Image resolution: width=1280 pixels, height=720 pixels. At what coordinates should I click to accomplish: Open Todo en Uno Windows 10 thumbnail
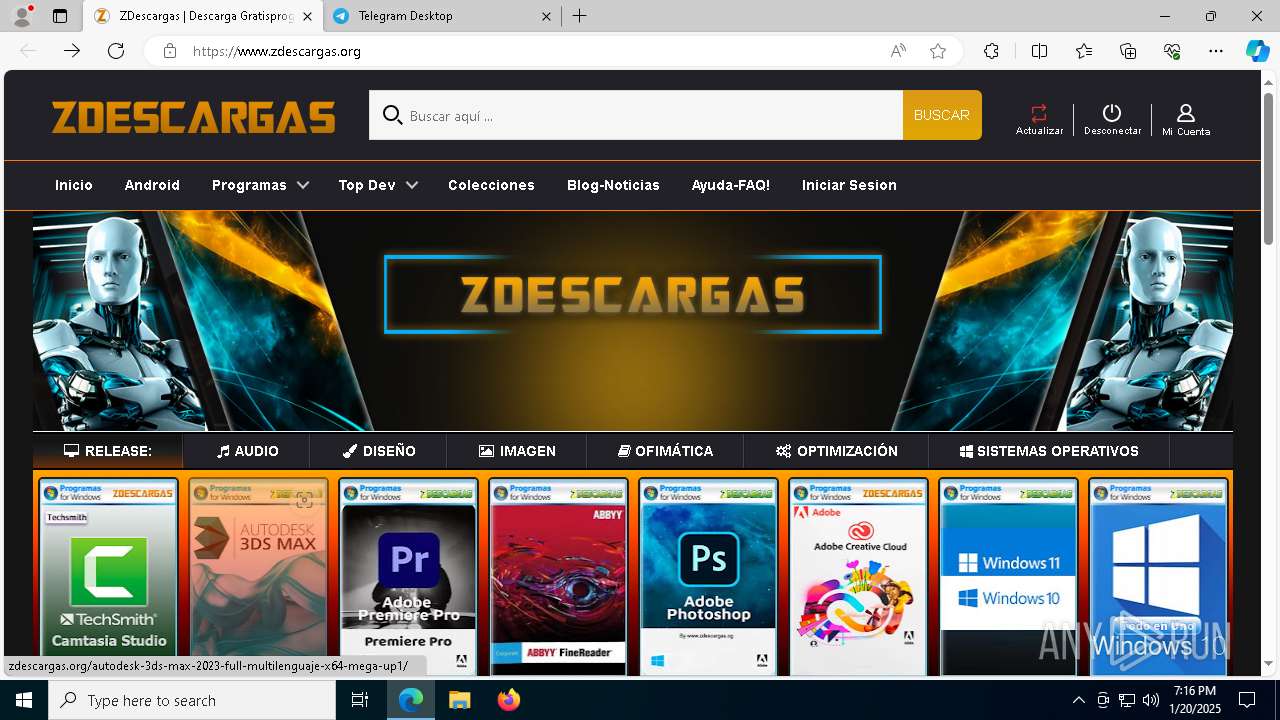point(1158,577)
